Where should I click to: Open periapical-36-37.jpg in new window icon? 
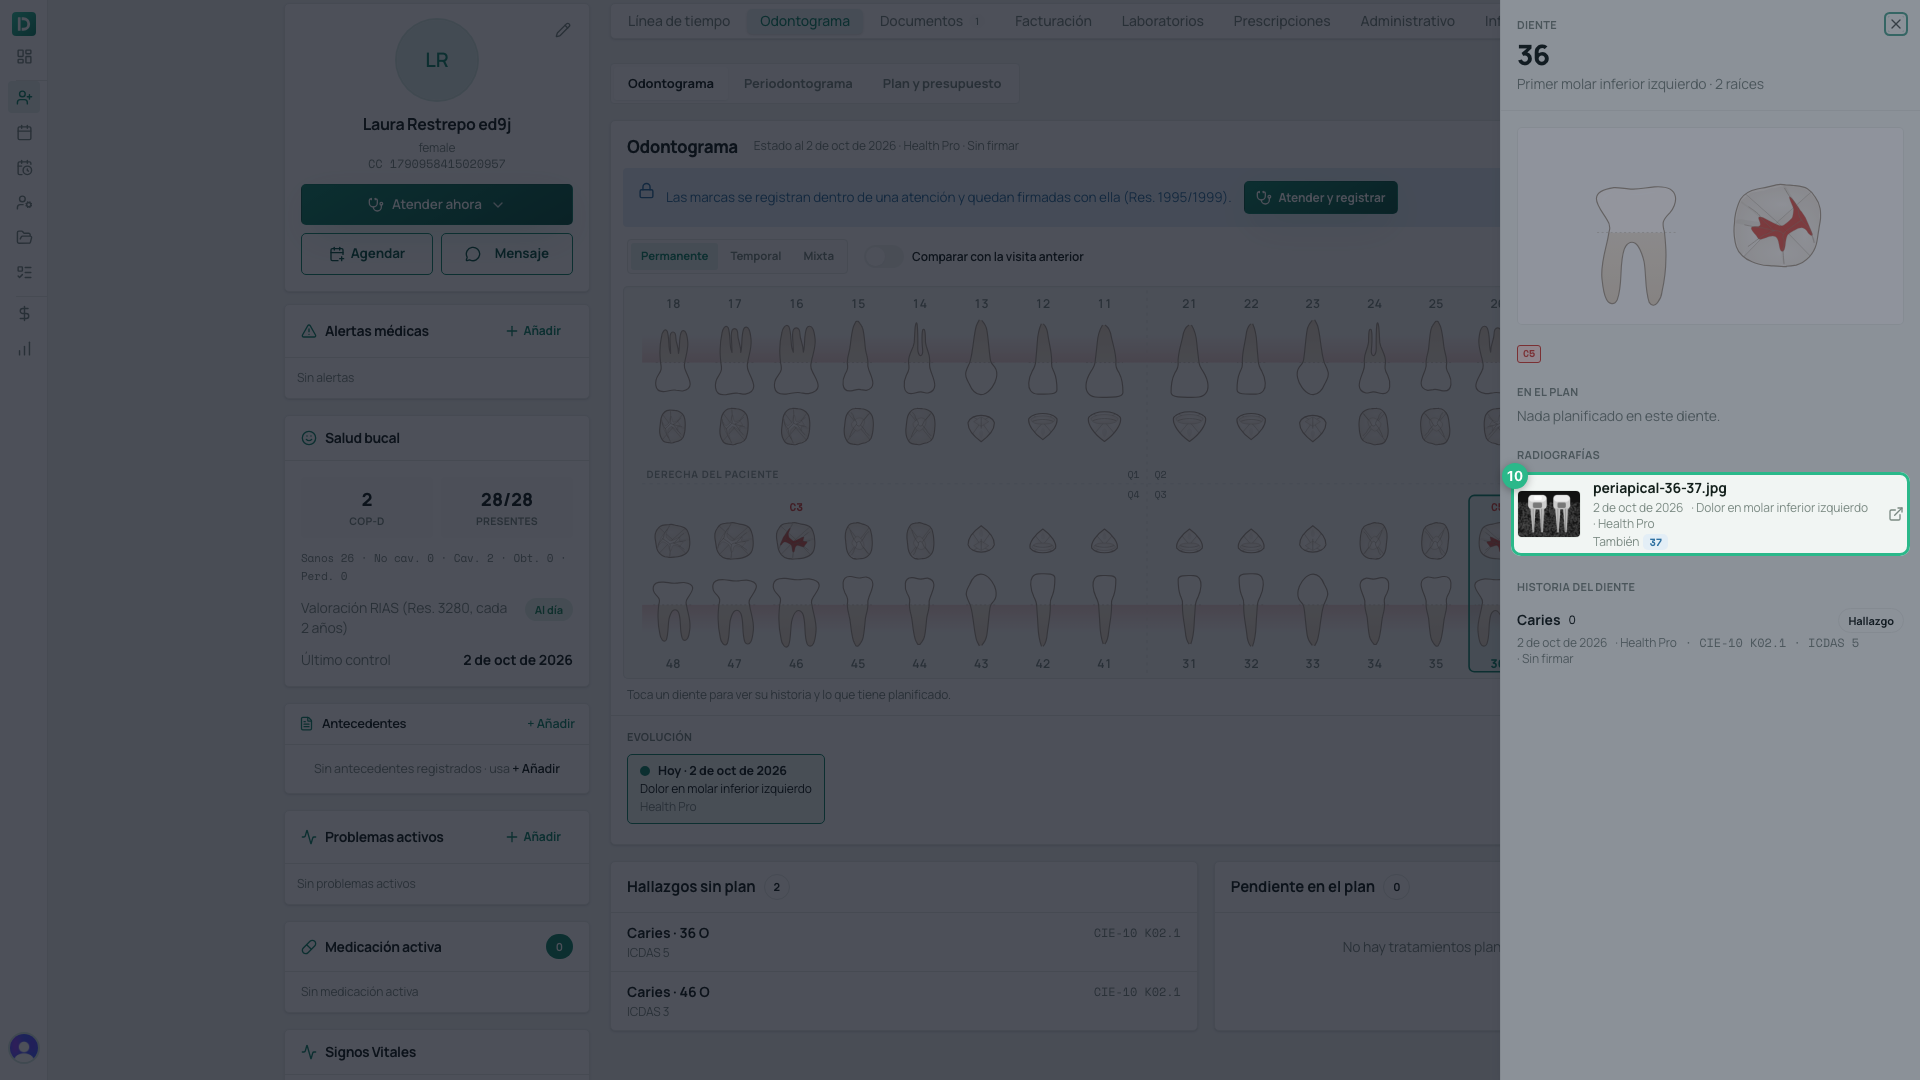1895,514
